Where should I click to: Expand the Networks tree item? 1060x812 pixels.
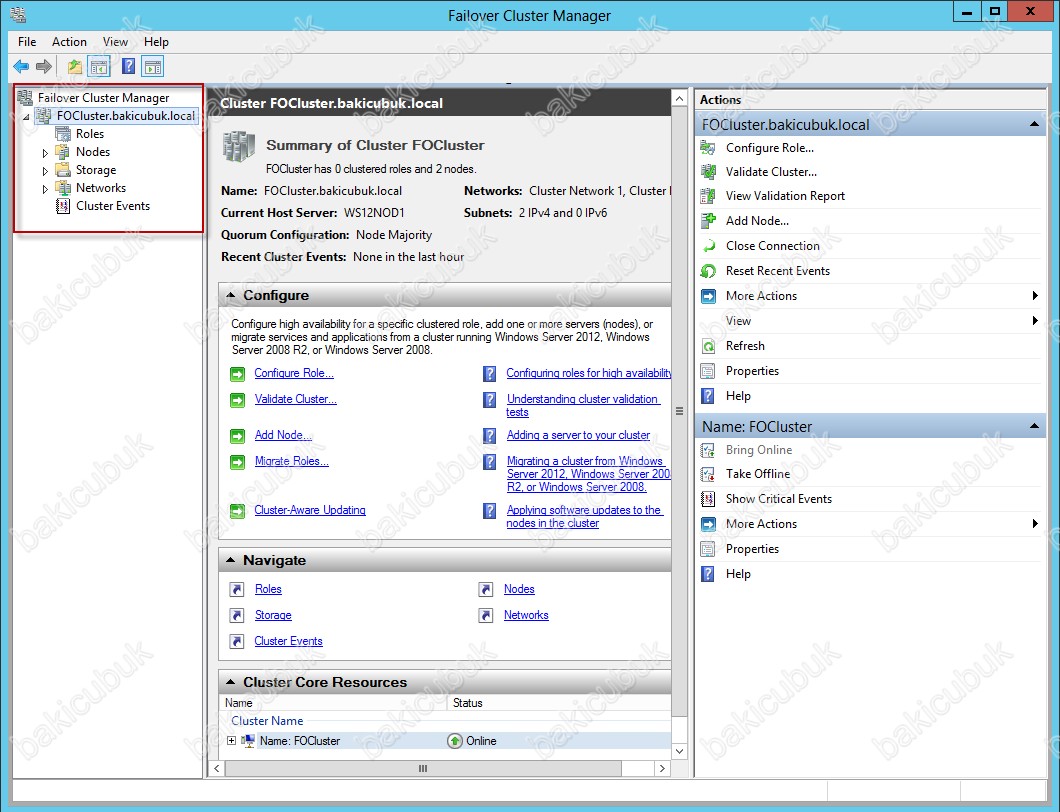click(x=45, y=189)
